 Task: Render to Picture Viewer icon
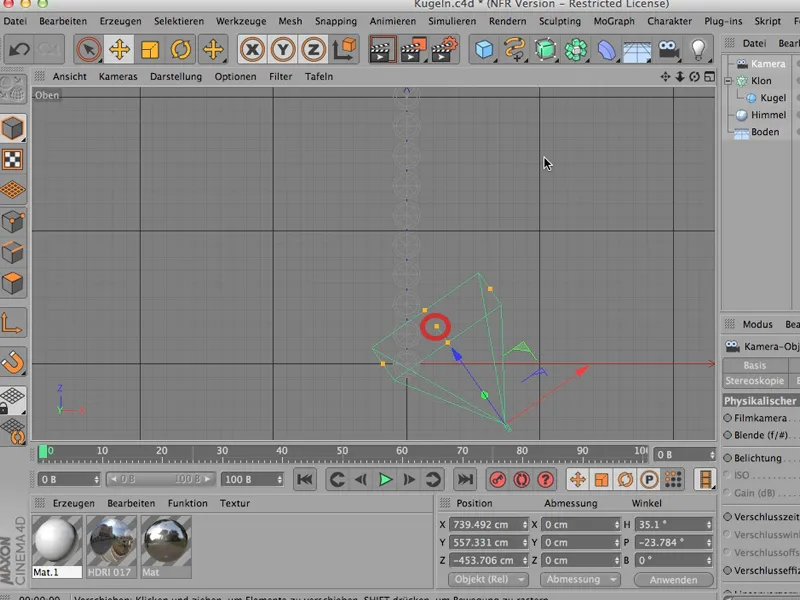413,49
